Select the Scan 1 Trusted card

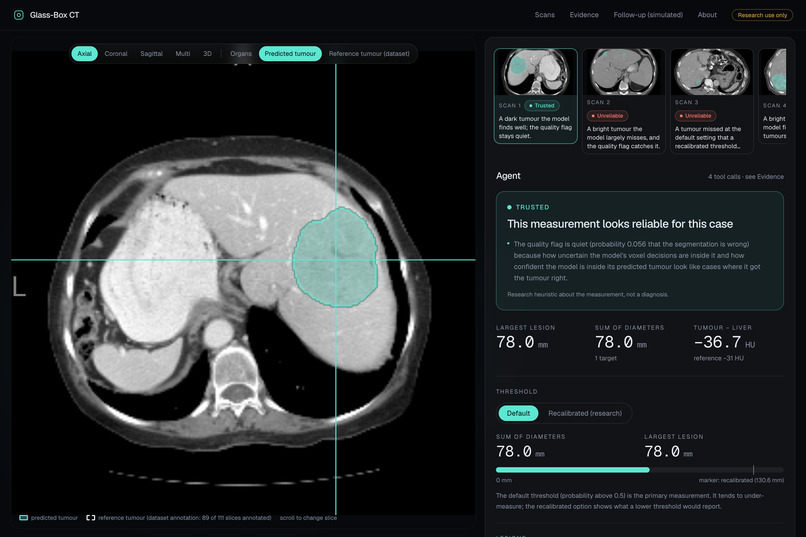coord(536,96)
